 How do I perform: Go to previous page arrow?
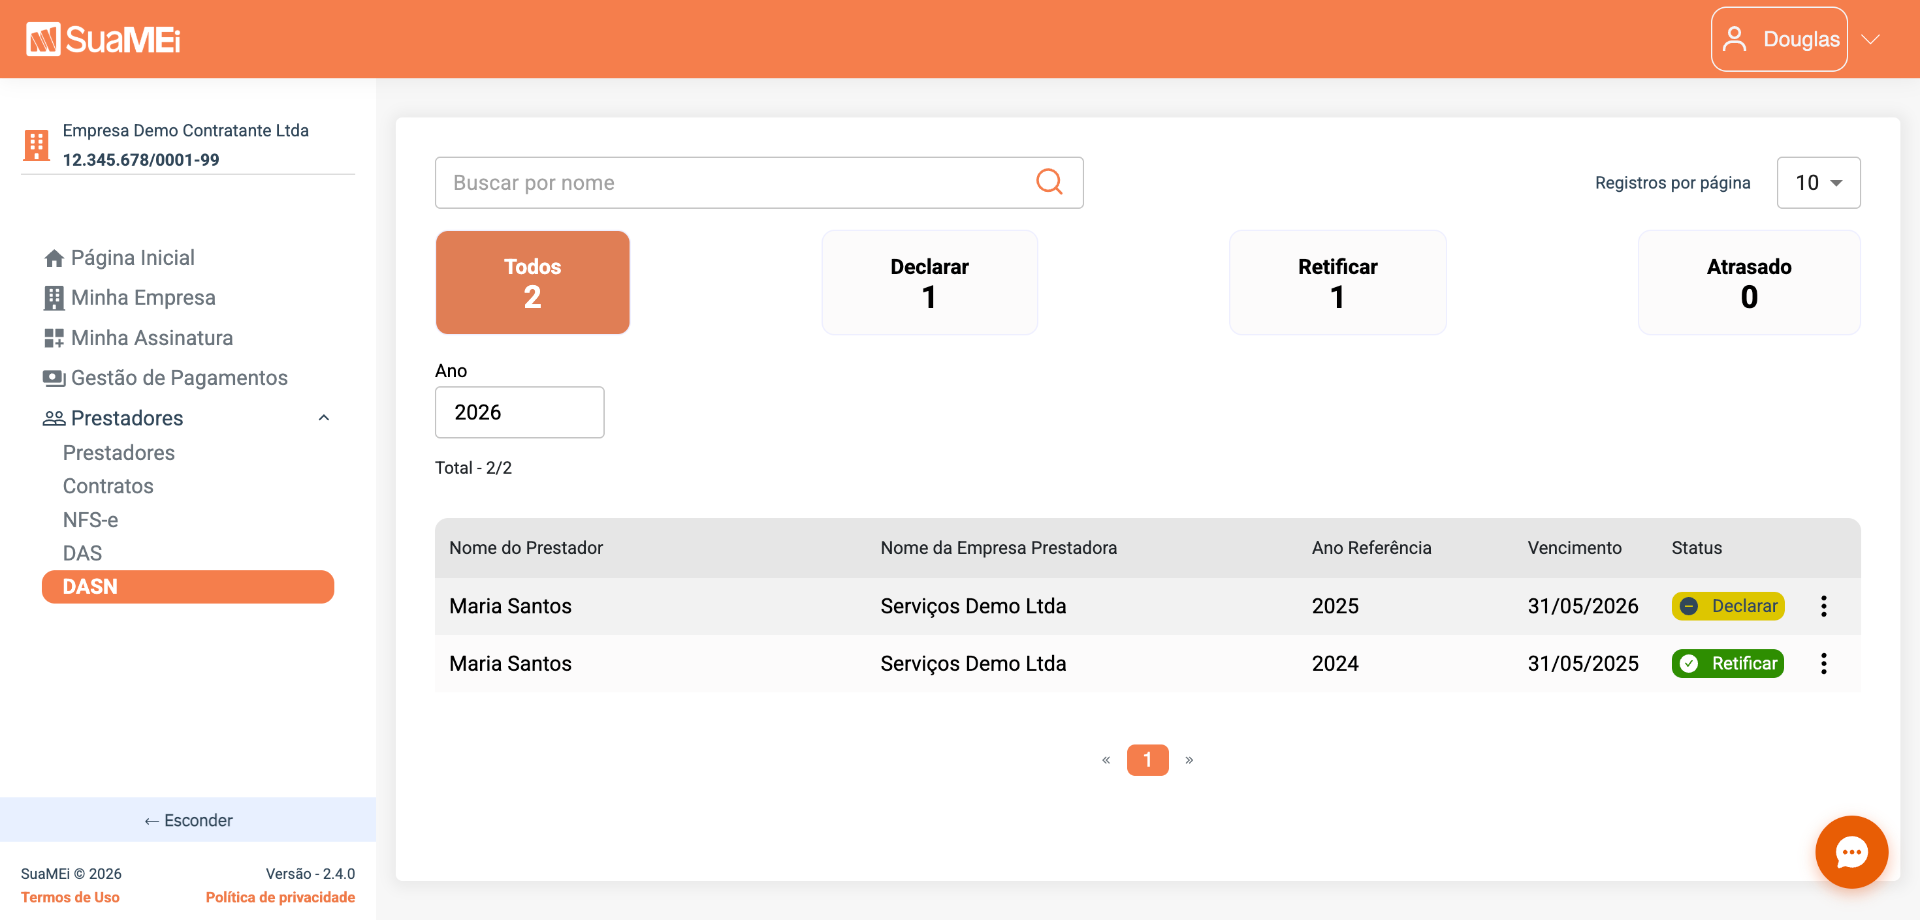tap(1106, 760)
